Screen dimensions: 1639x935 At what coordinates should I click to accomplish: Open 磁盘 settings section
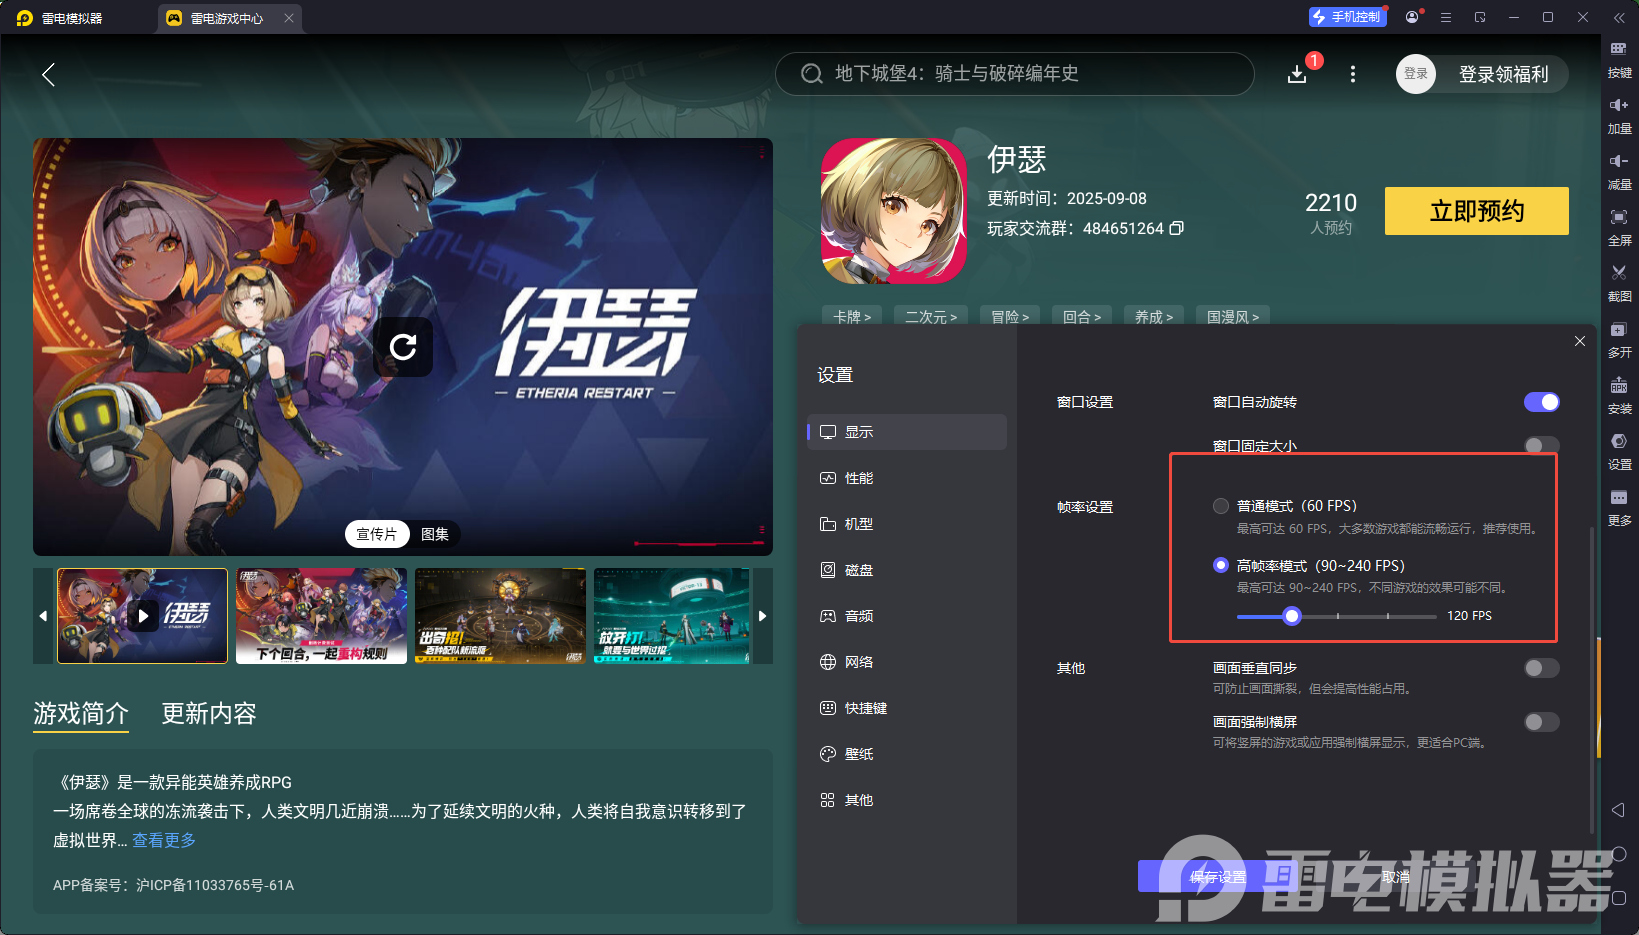(x=907, y=570)
